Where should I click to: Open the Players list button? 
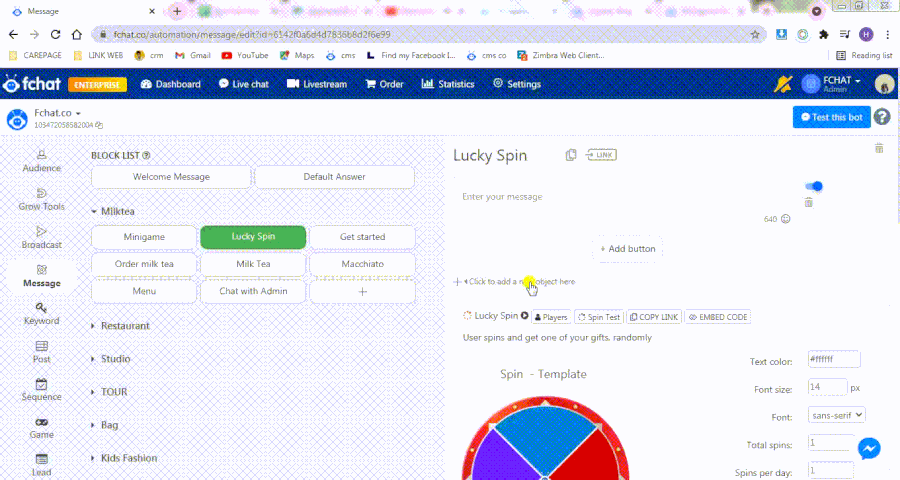(551, 317)
